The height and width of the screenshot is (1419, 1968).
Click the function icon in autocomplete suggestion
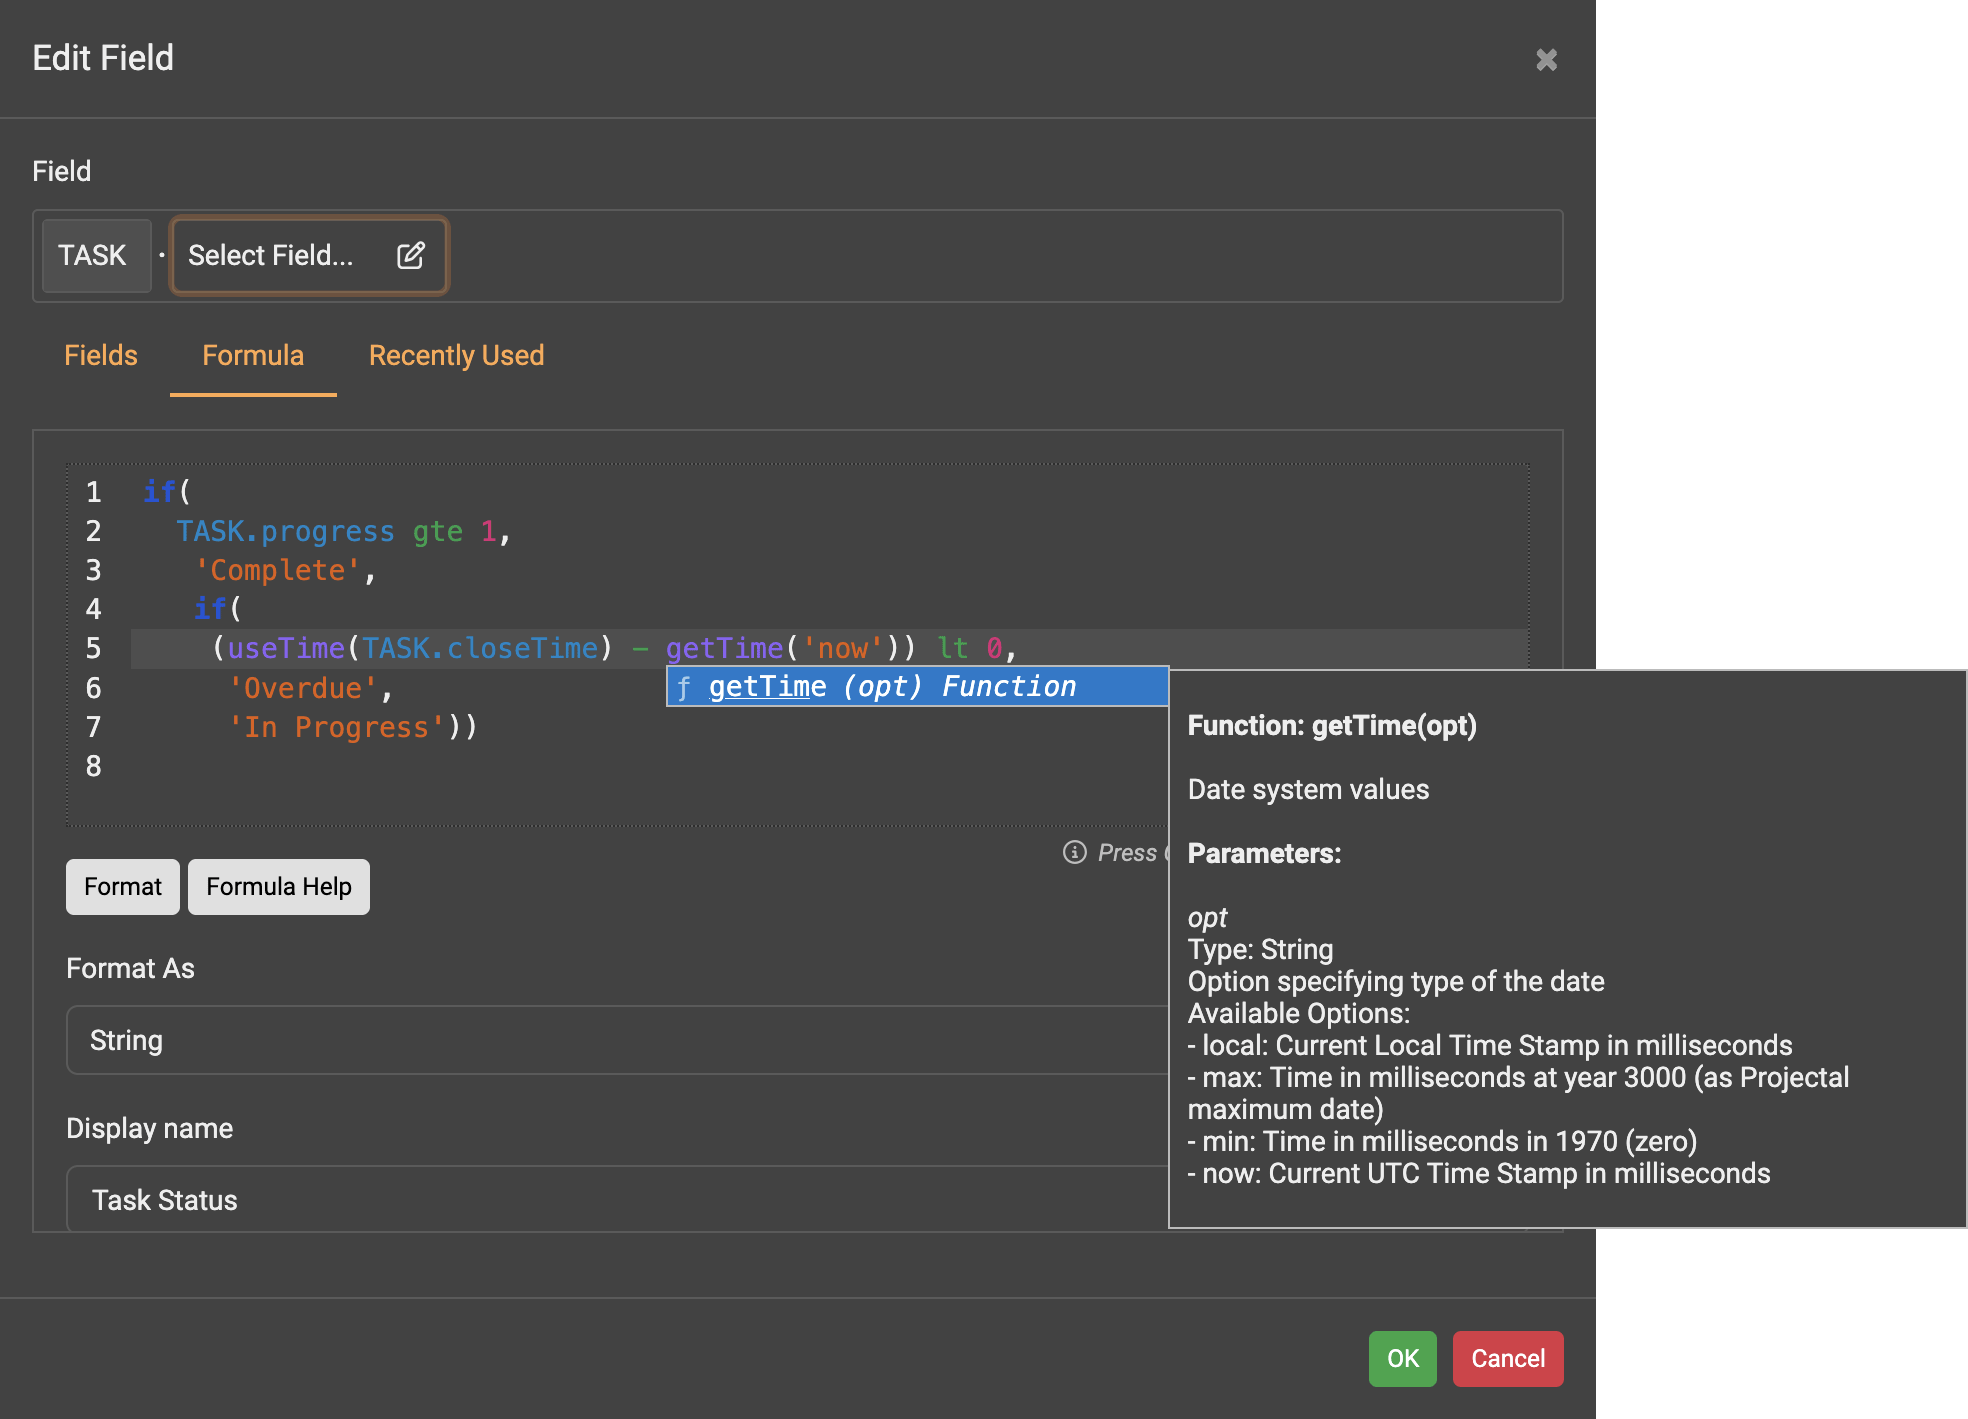684,688
